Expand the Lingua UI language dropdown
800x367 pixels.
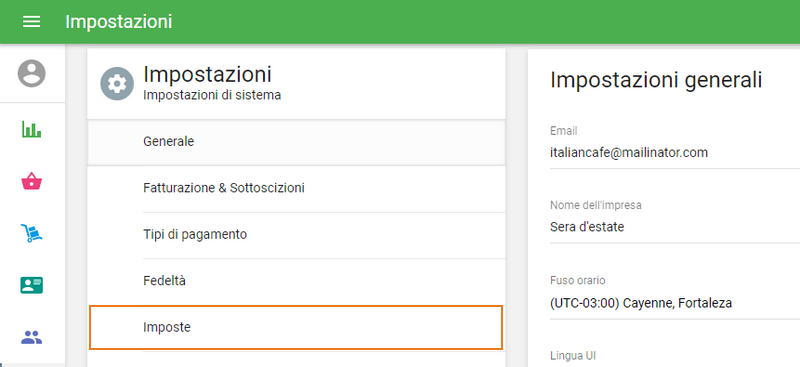[x=674, y=358]
